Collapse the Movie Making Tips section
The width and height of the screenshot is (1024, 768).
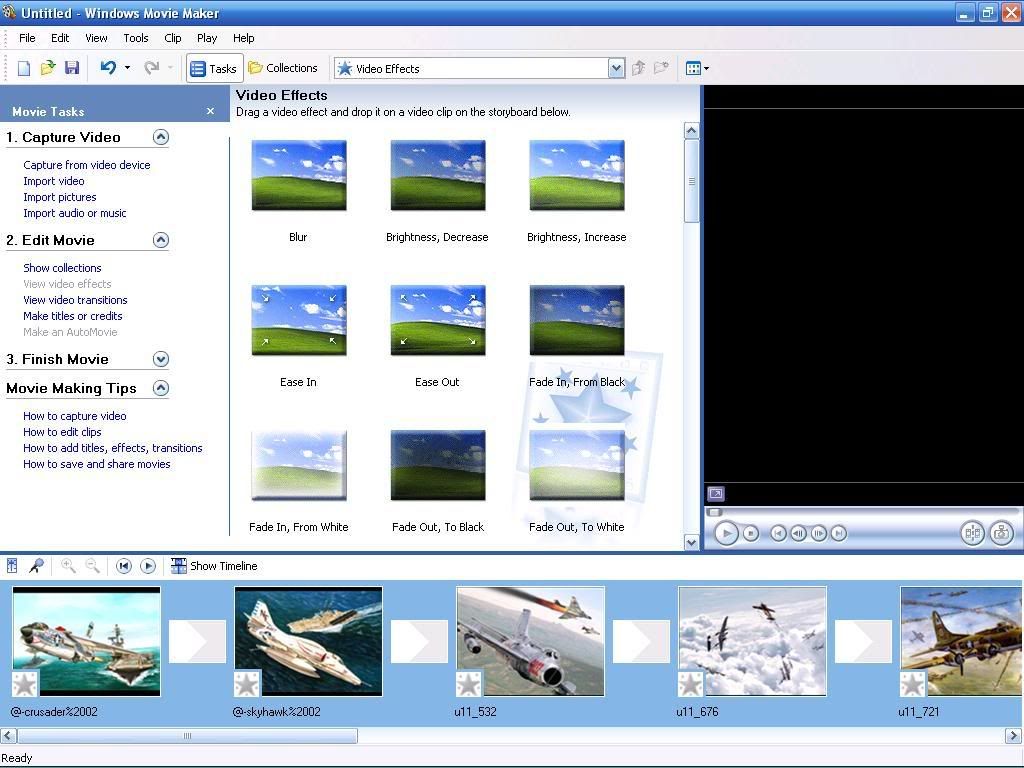pos(161,388)
